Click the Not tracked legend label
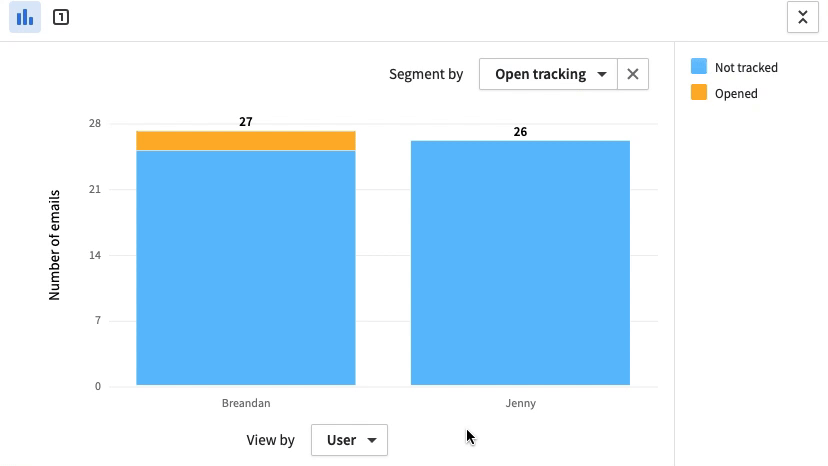 pyautogui.click(x=746, y=68)
